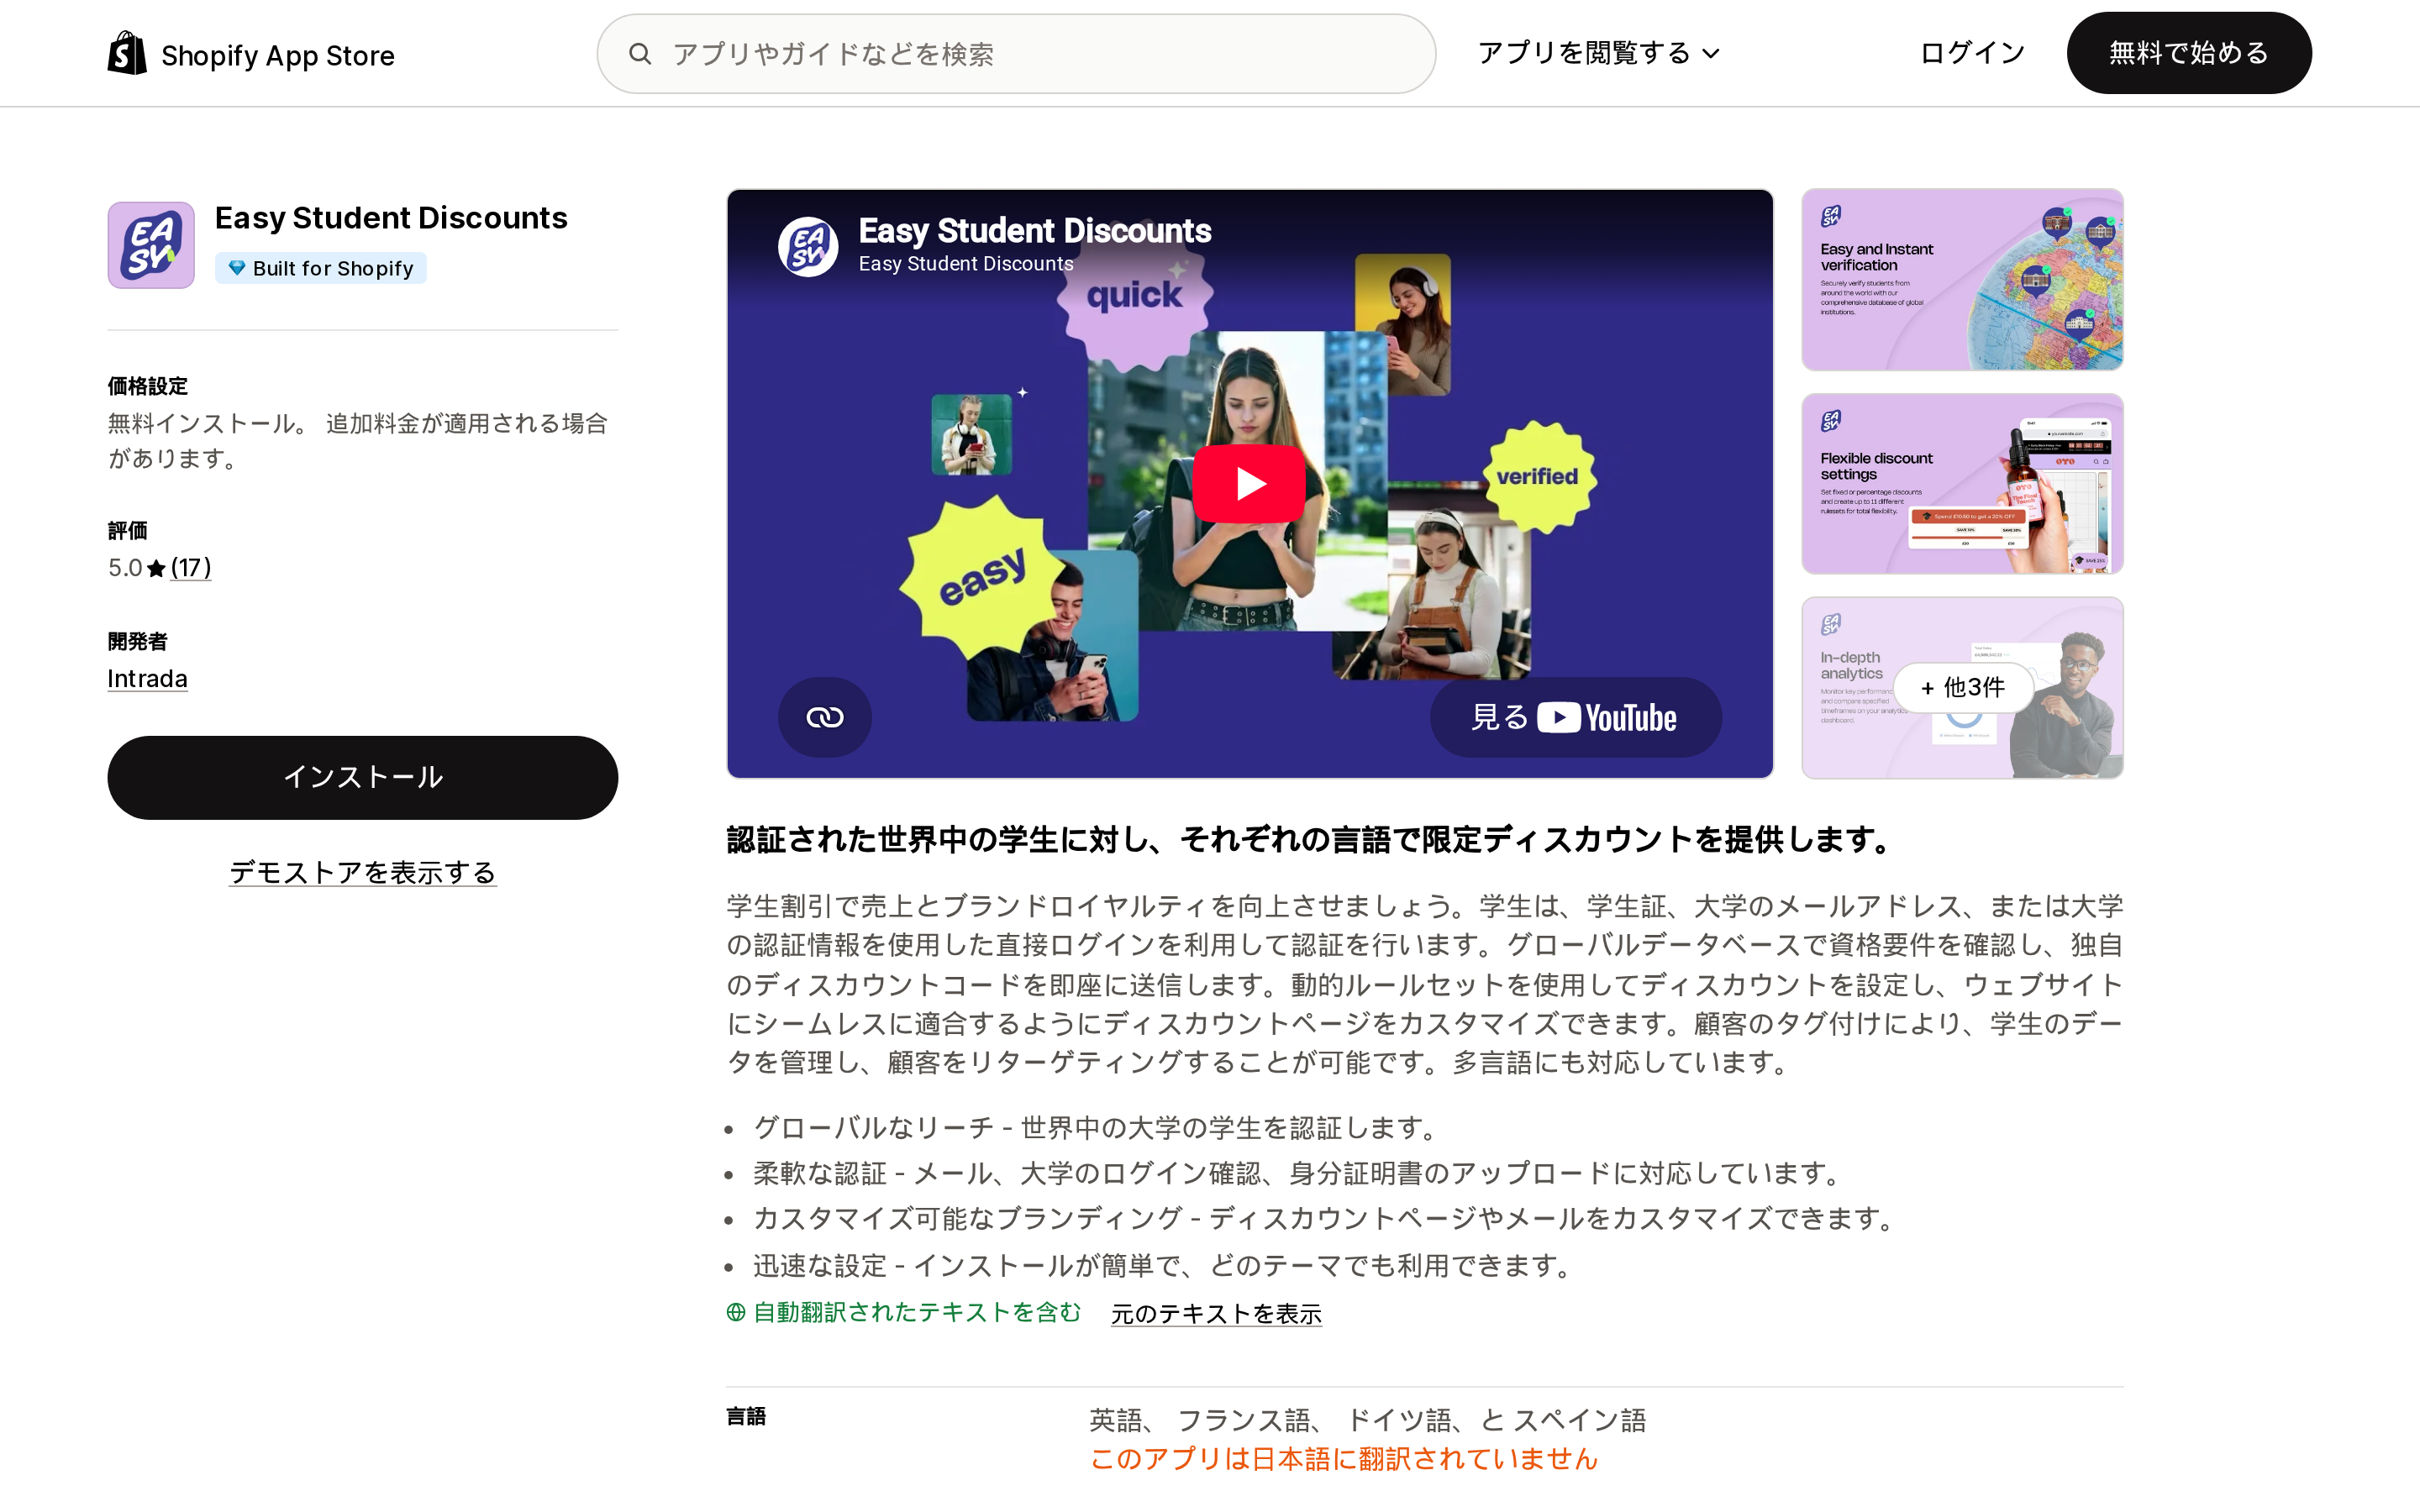Viewport: 2420px width, 1512px height.
Task: Click the 無料で始める button
Action: pos(2189,53)
